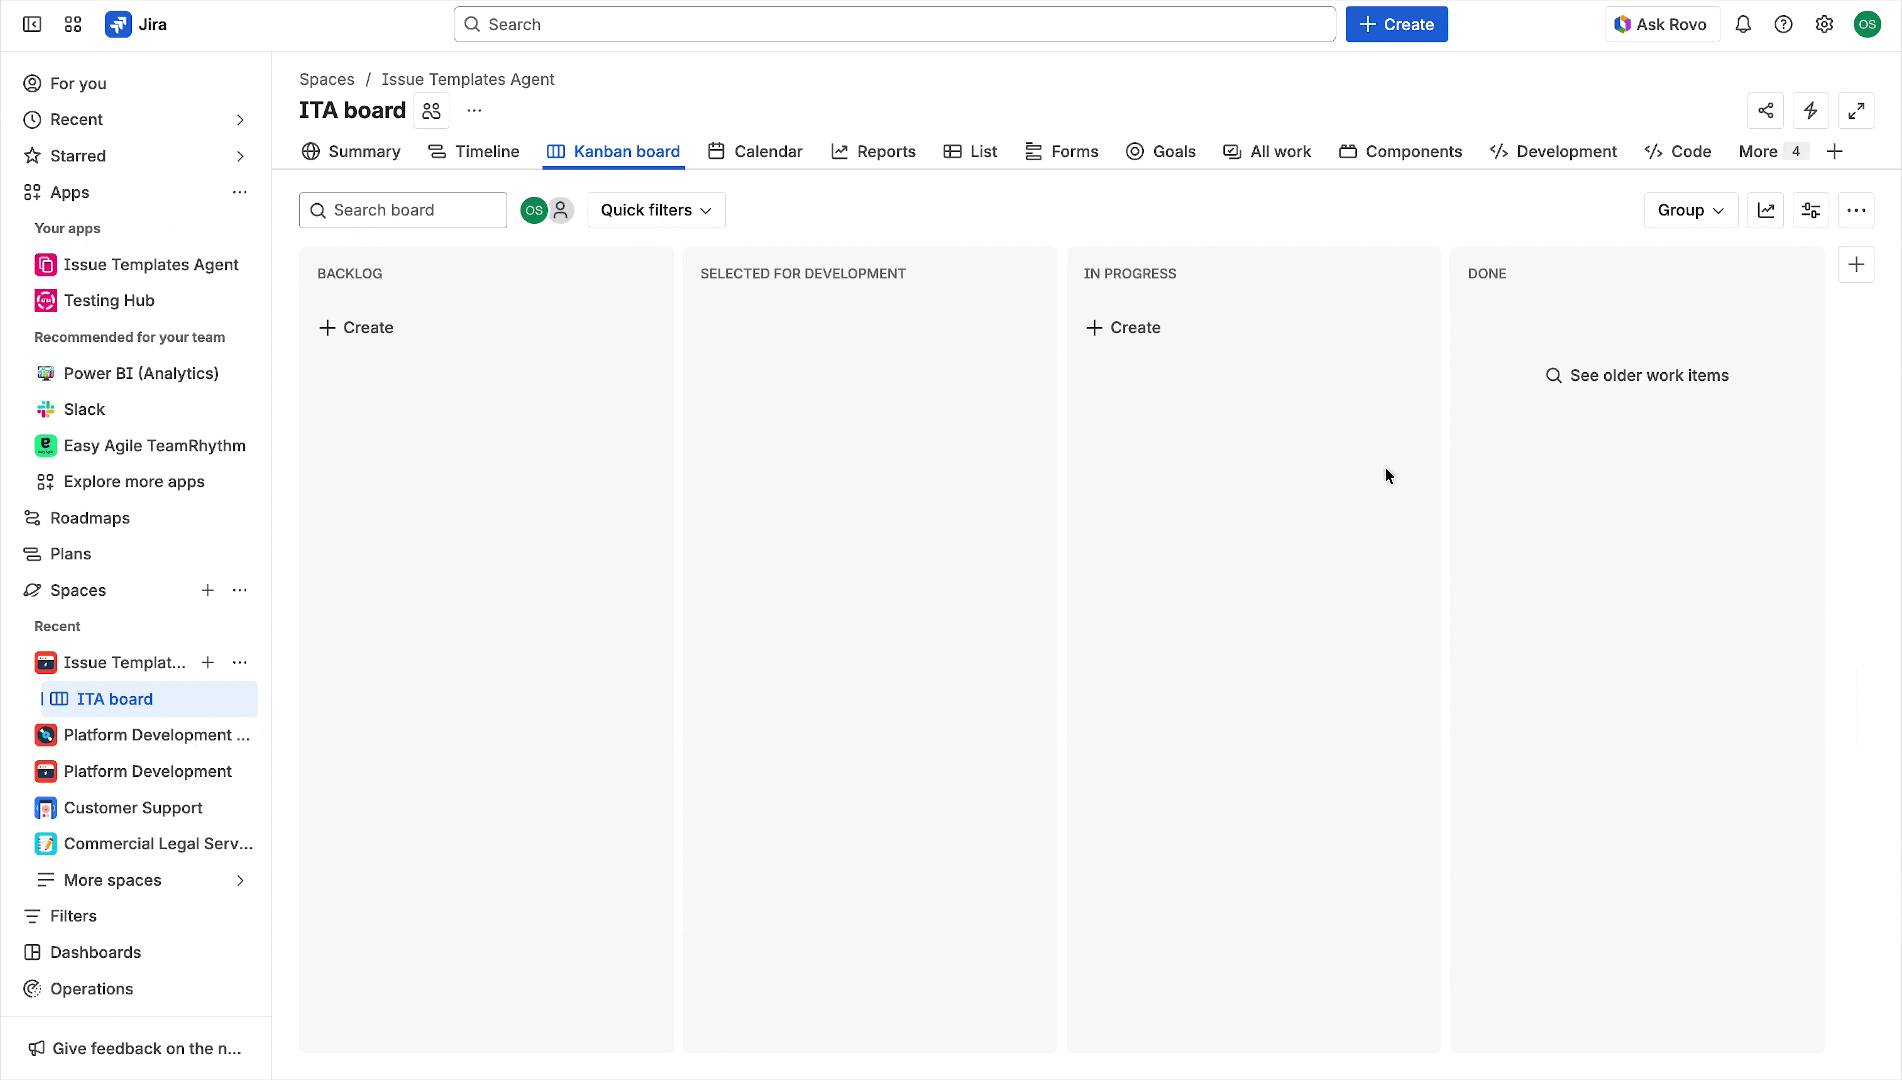Open the Group dropdown

click(x=1690, y=210)
